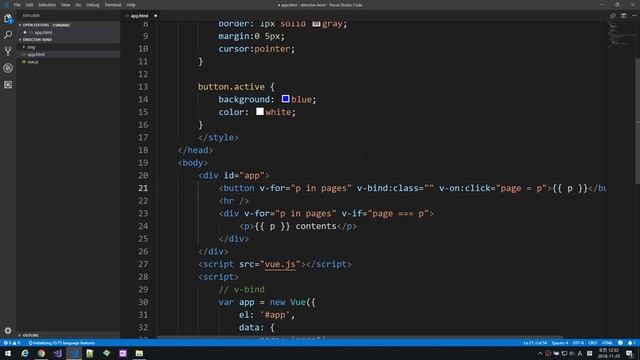Click the gray color swatch on line 8

coord(316,24)
